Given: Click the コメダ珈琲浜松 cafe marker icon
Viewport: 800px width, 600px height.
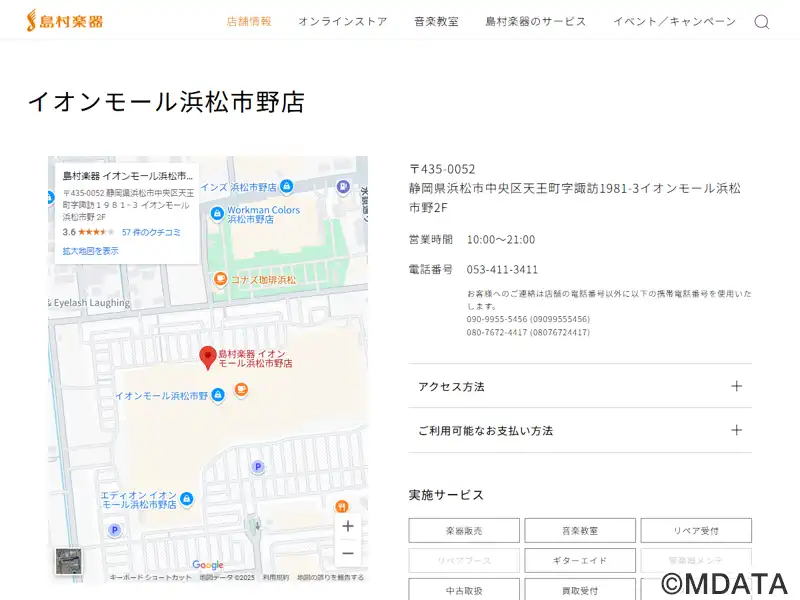Looking at the screenshot, I should 220,279.
